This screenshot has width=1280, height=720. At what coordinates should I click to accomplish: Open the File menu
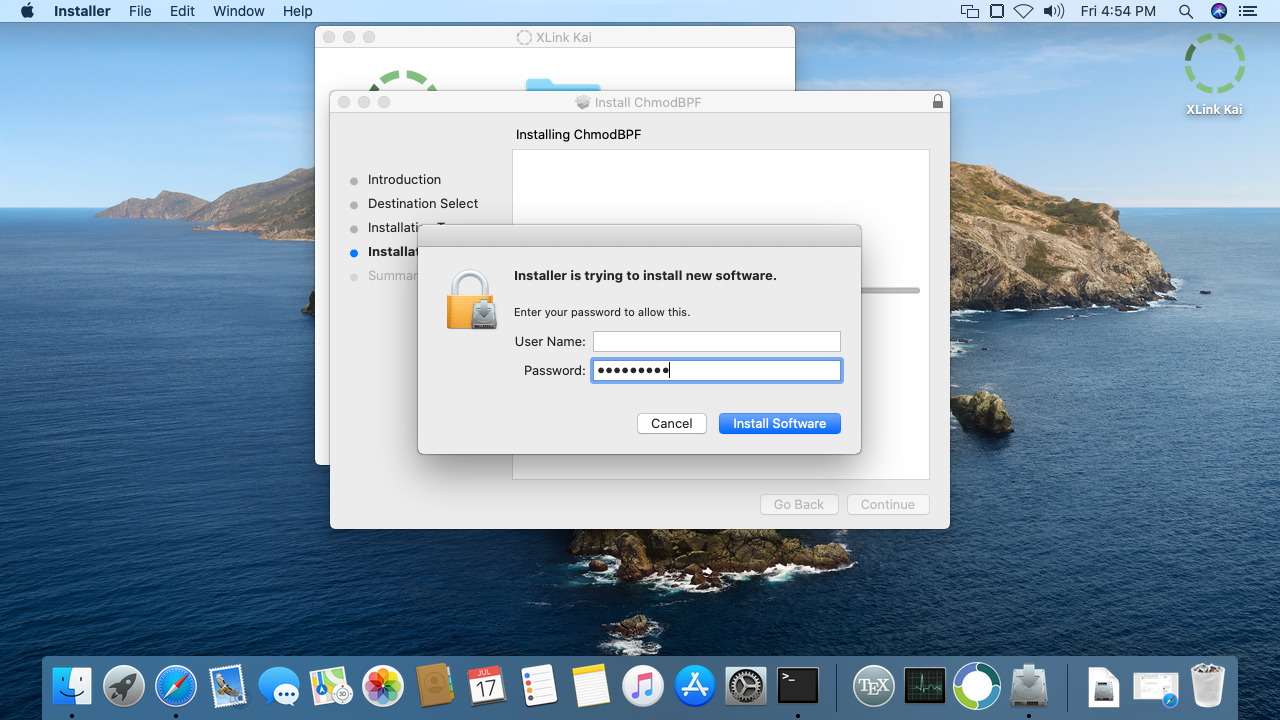point(140,11)
